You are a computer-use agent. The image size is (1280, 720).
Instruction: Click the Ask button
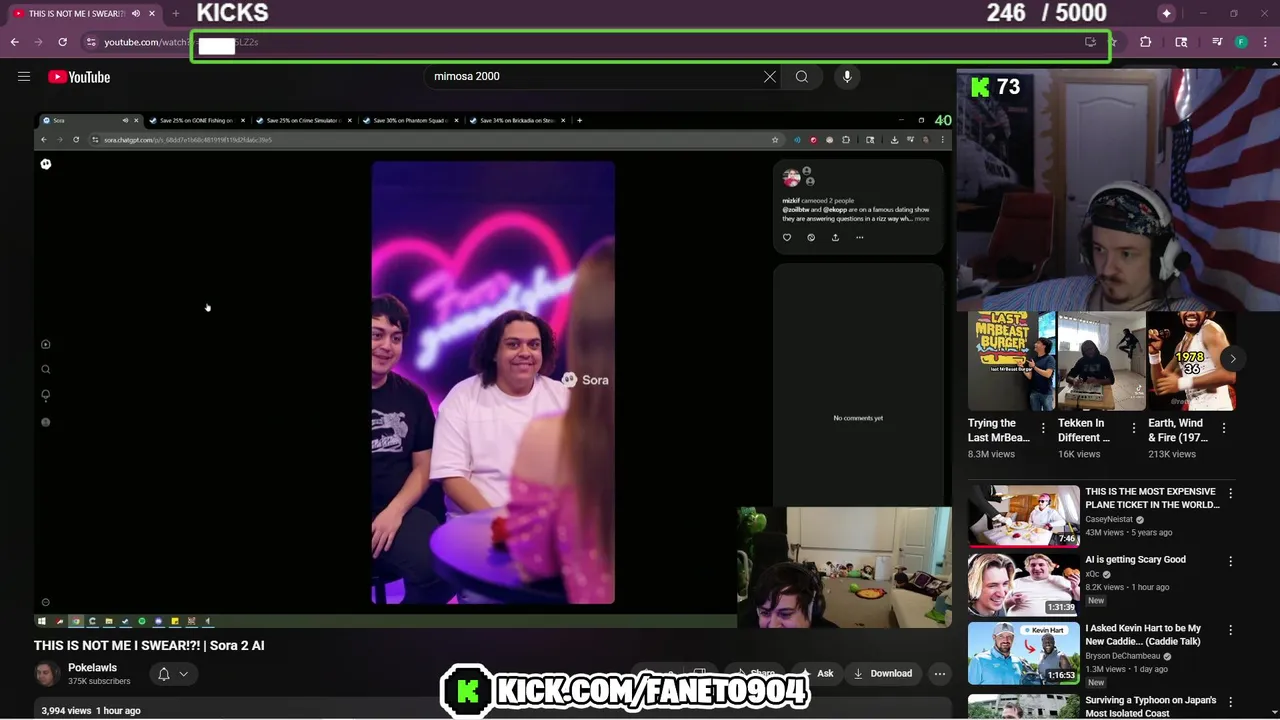(816, 673)
